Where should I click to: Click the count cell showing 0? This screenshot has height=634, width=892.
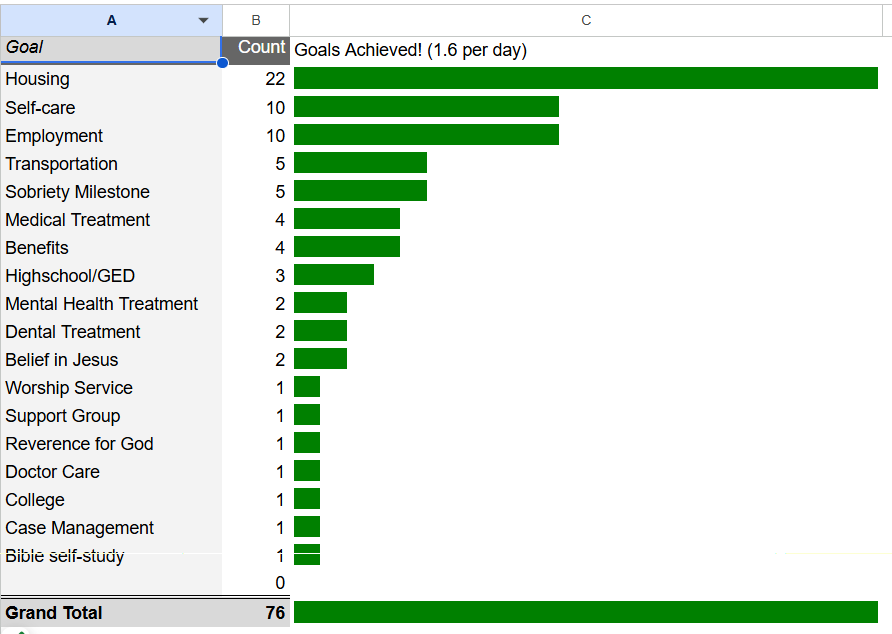click(256, 583)
